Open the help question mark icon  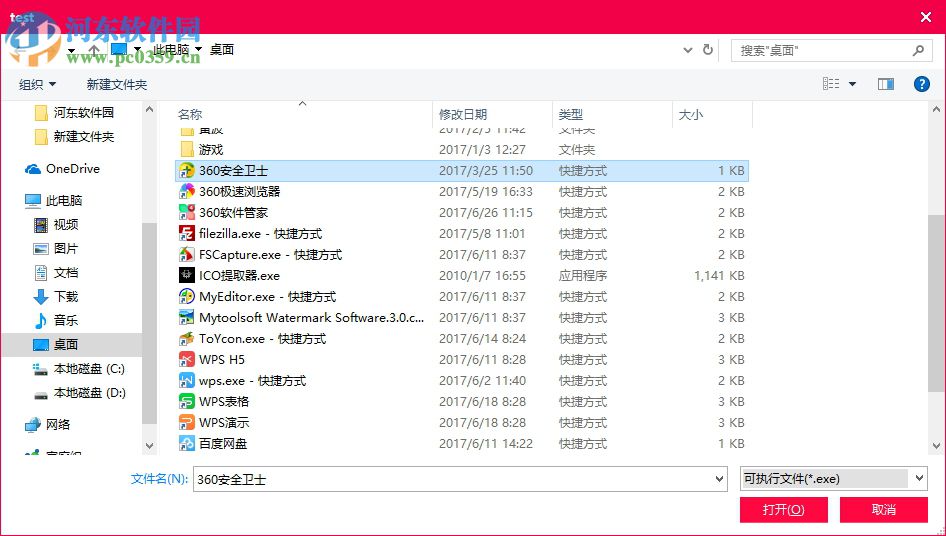click(921, 84)
